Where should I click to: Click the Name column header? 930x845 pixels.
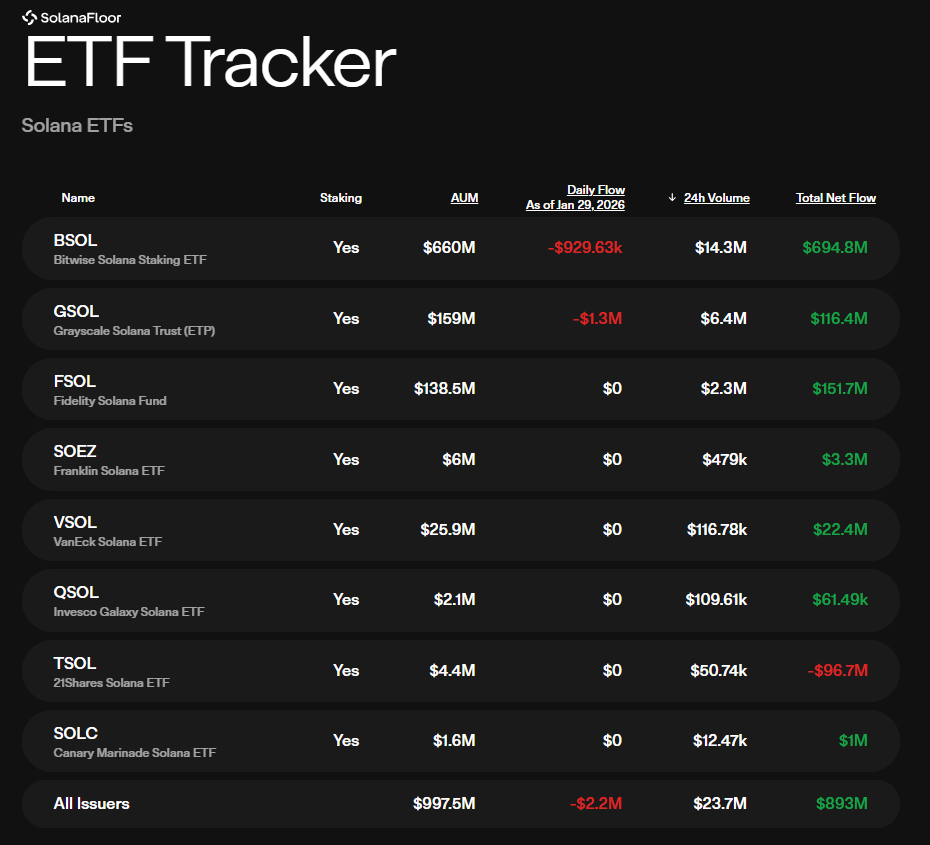click(78, 198)
